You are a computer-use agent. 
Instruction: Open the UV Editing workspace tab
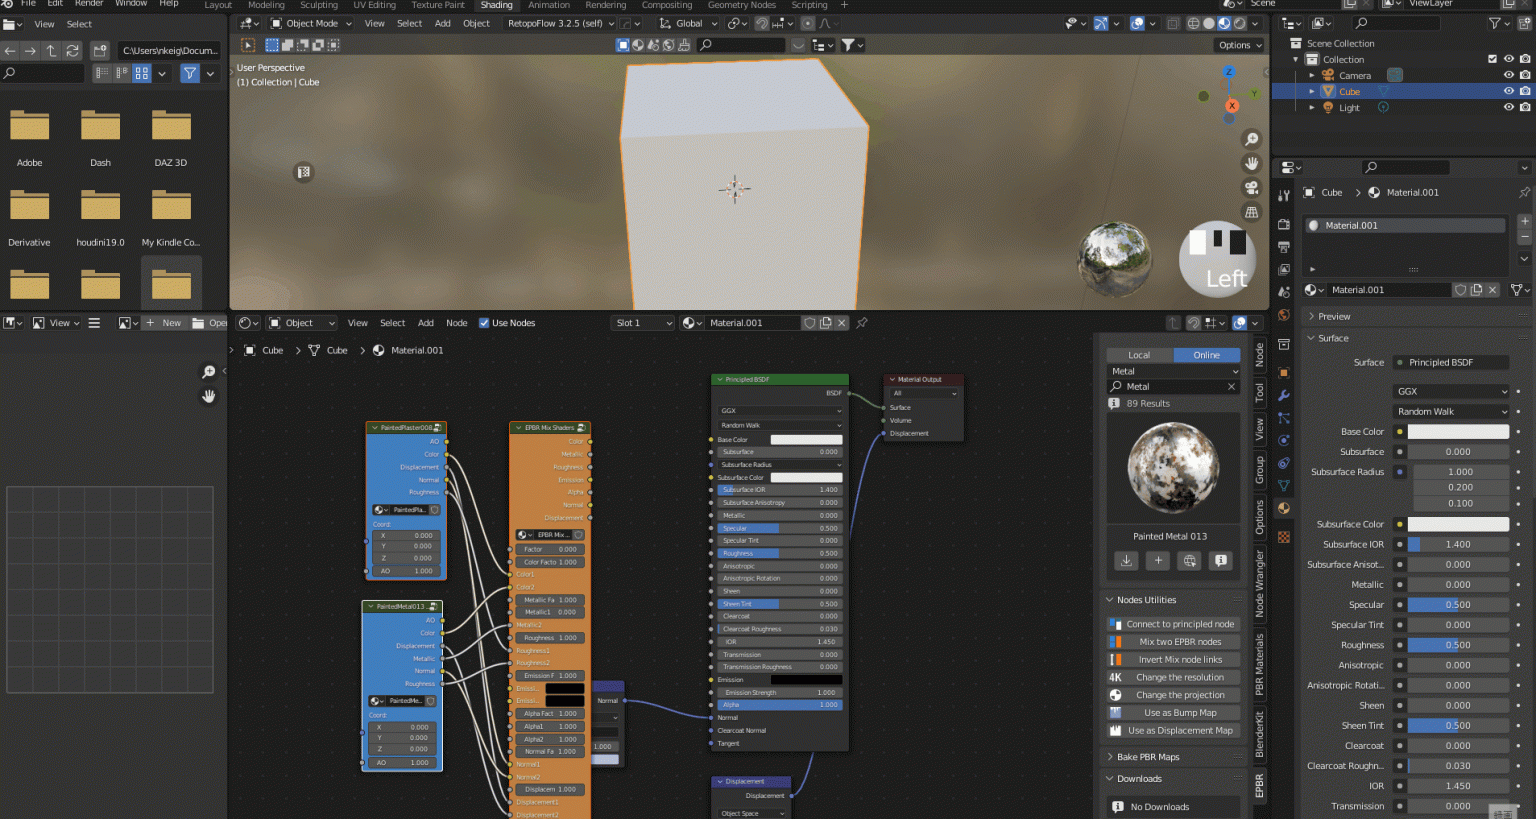coord(374,5)
